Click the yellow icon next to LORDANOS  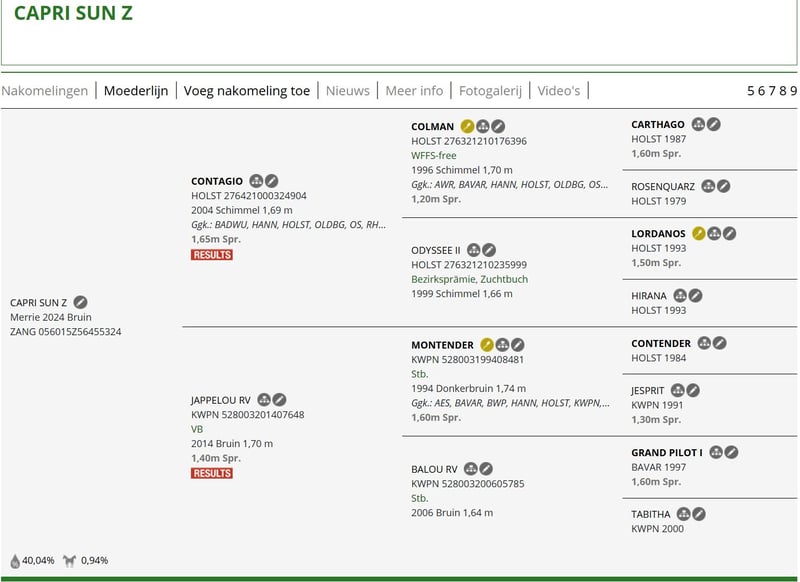698,233
